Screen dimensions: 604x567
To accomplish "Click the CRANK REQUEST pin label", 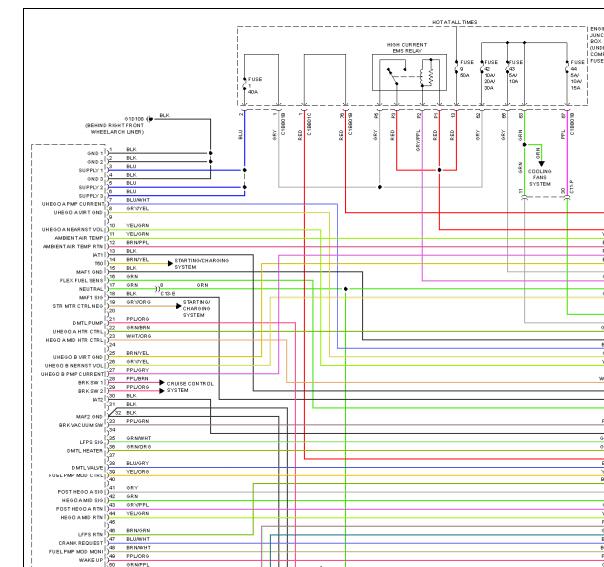I will coord(81,543).
